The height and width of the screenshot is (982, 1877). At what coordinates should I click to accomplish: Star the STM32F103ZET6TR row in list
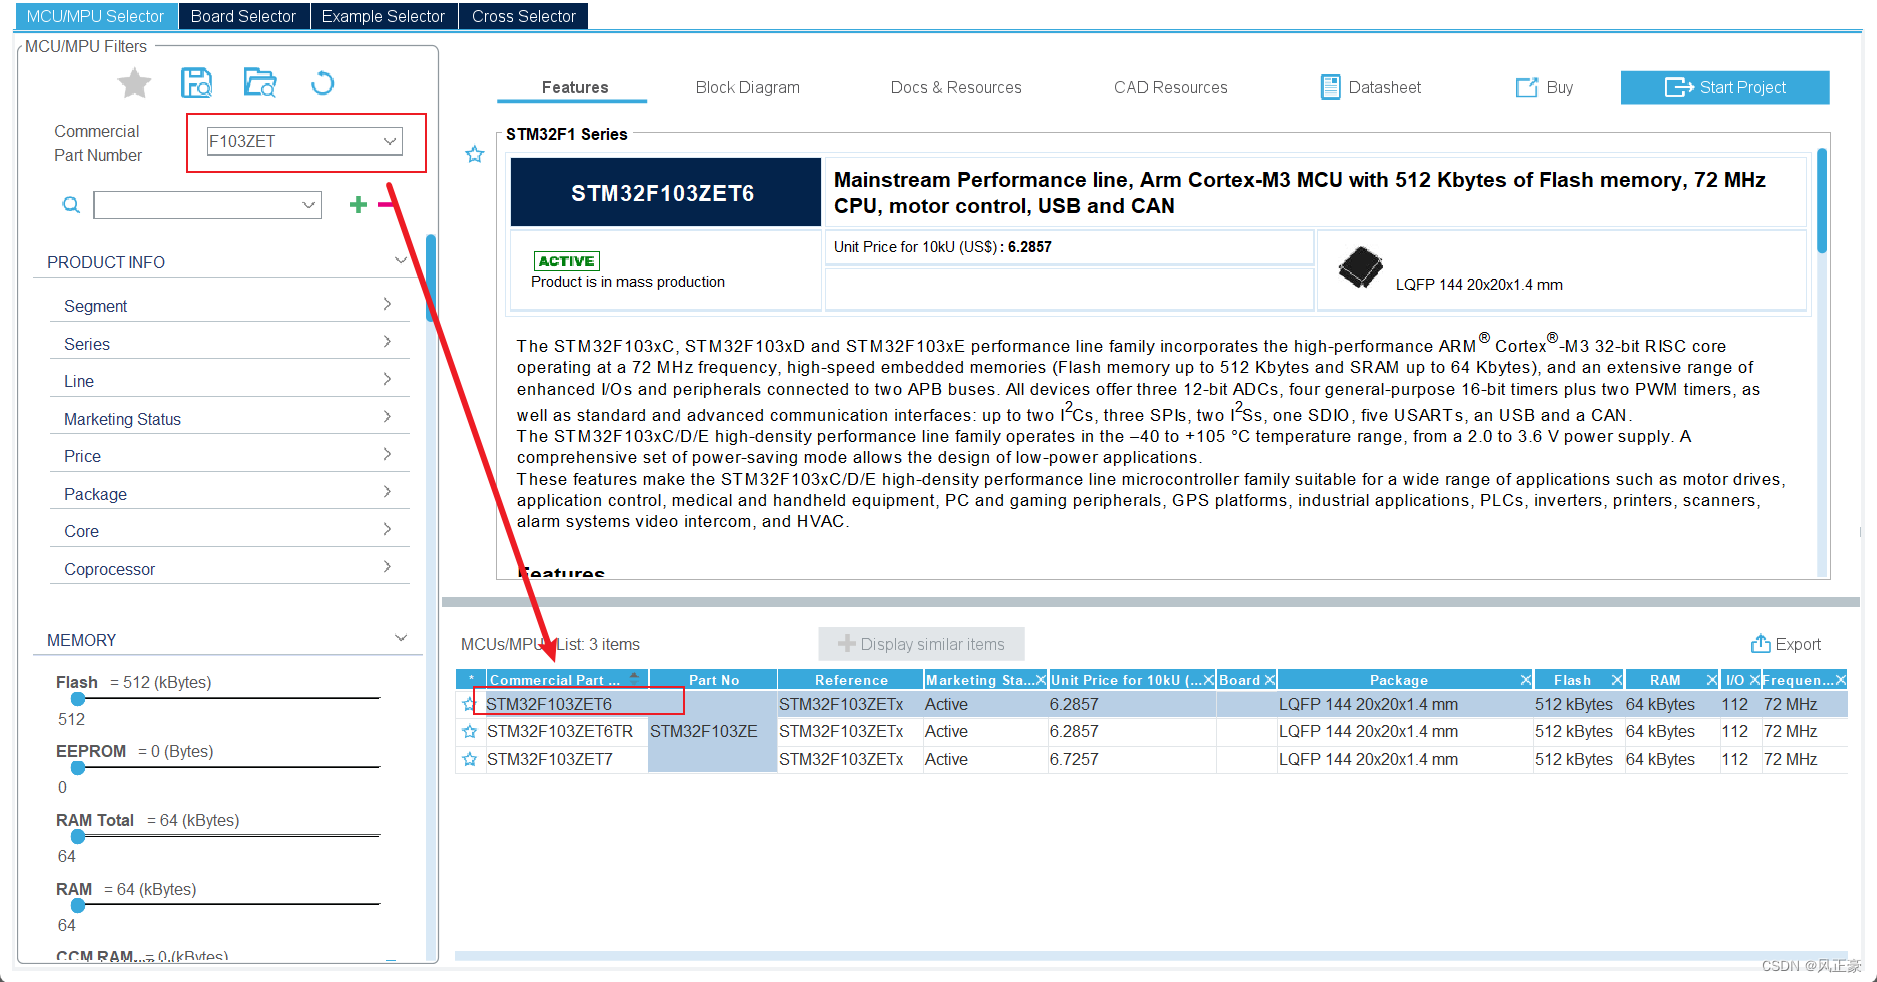click(x=469, y=732)
